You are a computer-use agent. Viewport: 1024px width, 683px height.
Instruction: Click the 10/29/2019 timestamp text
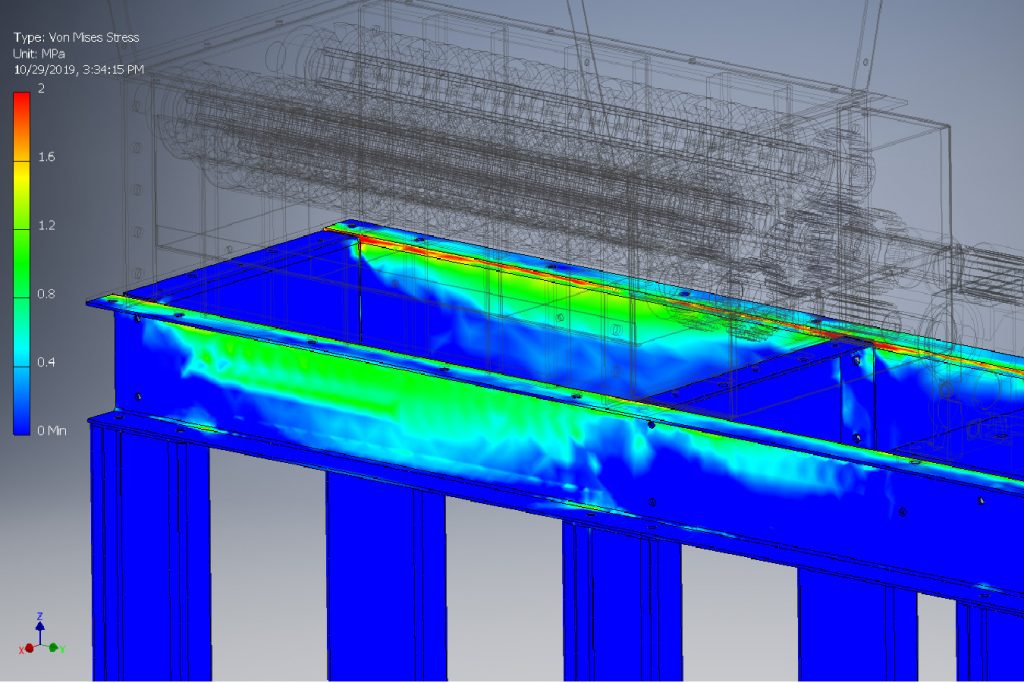pos(79,70)
